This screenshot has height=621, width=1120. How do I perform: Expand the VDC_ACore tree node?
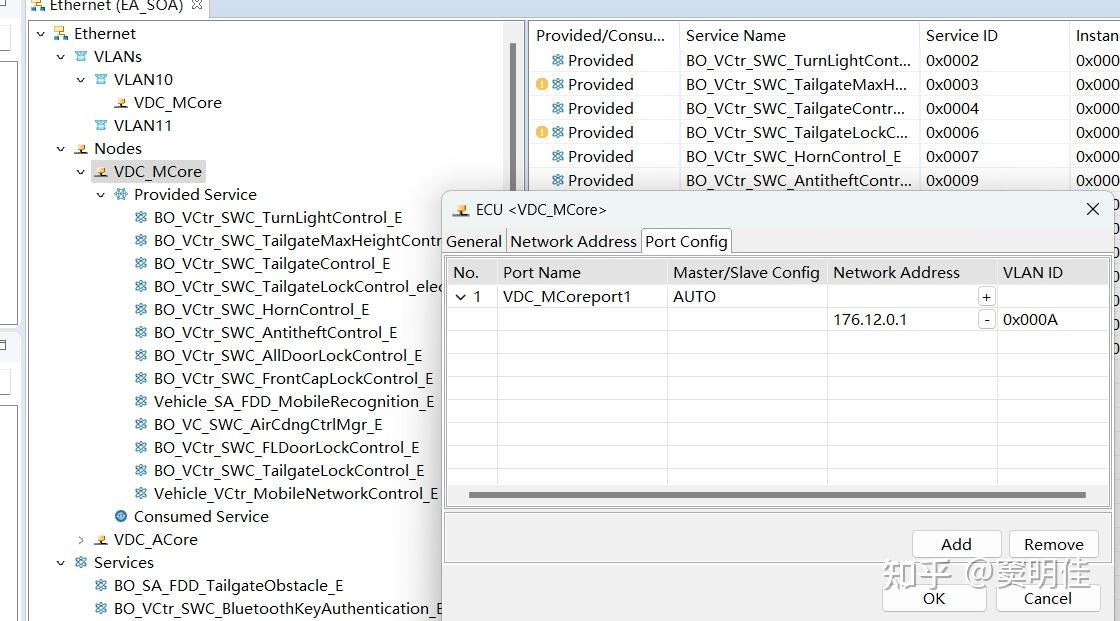coord(80,540)
